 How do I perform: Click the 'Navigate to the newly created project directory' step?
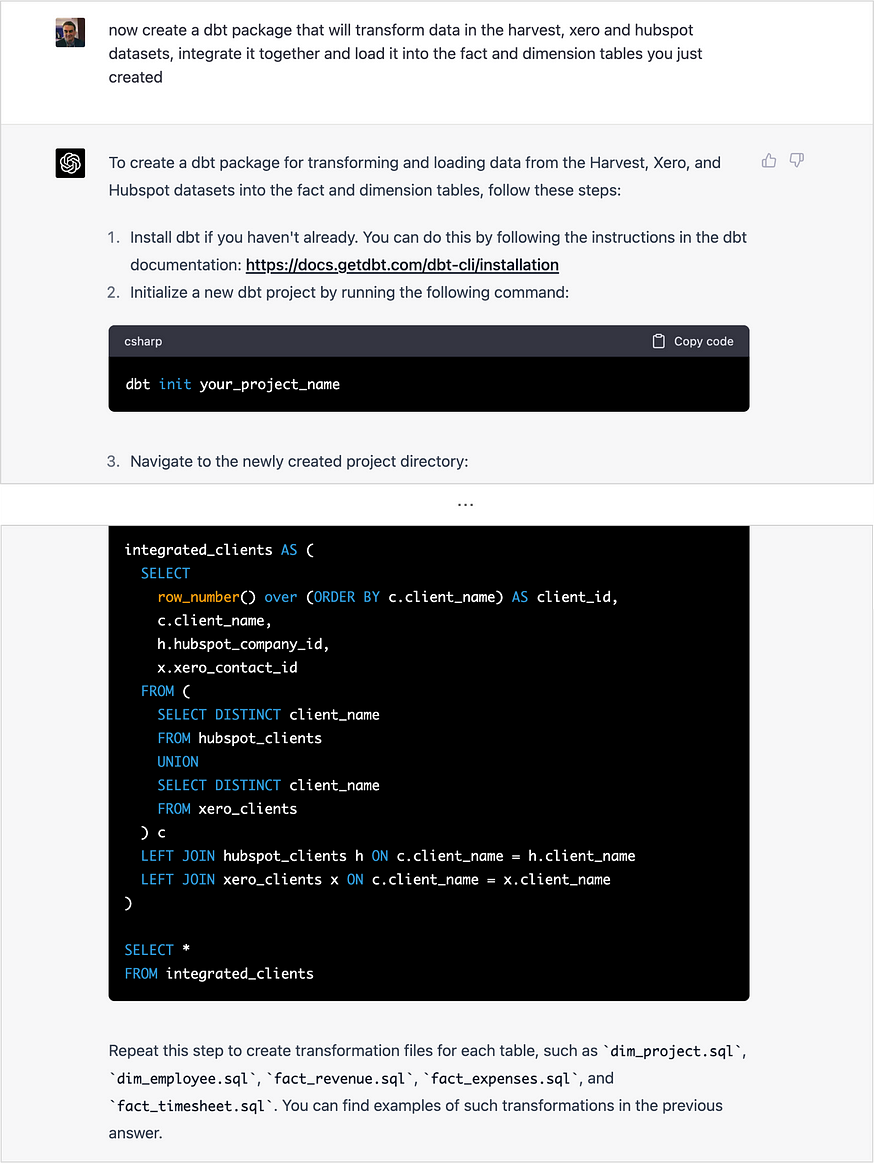coord(299,461)
